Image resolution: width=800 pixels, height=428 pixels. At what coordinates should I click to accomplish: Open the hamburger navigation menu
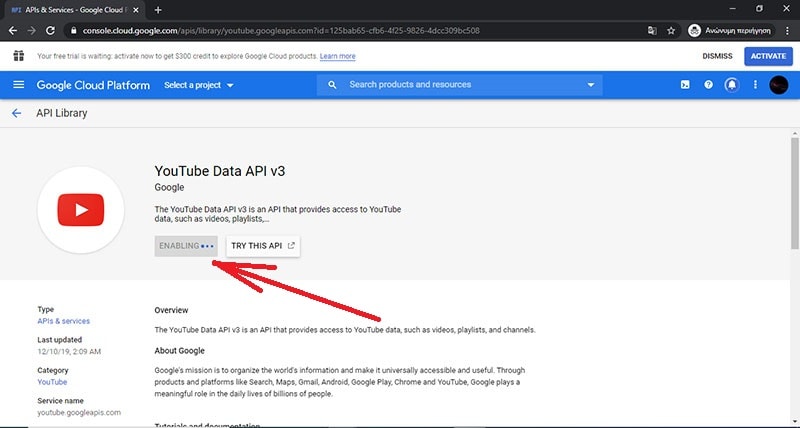point(18,85)
